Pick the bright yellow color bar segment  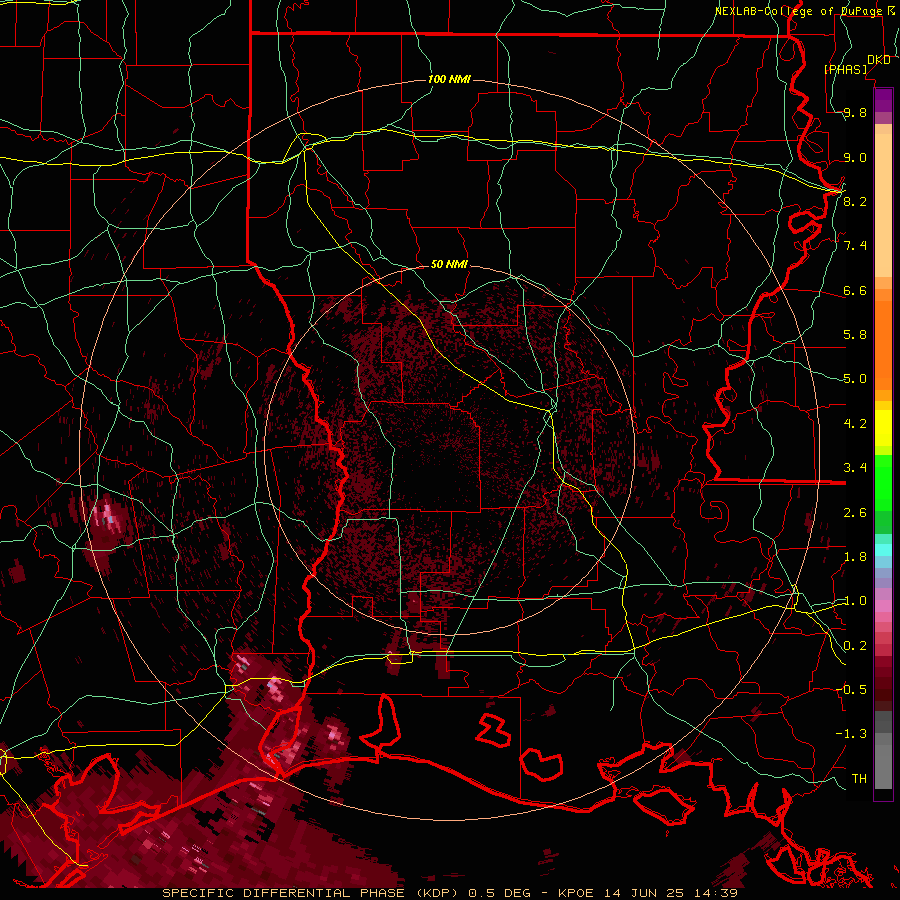[x=883, y=428]
